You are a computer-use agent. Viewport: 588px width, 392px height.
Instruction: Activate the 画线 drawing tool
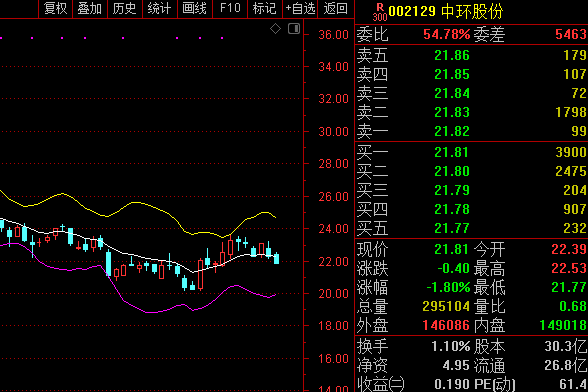pyautogui.click(x=194, y=9)
